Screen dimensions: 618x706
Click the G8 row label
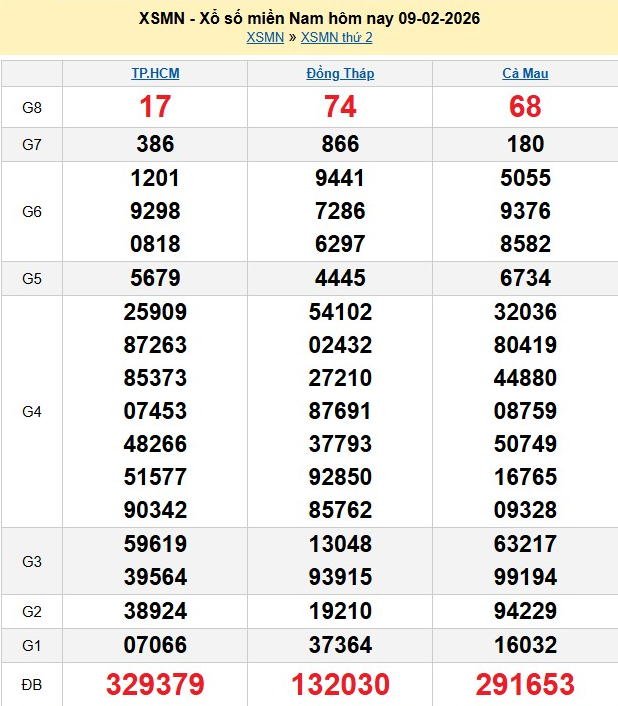click(x=32, y=107)
